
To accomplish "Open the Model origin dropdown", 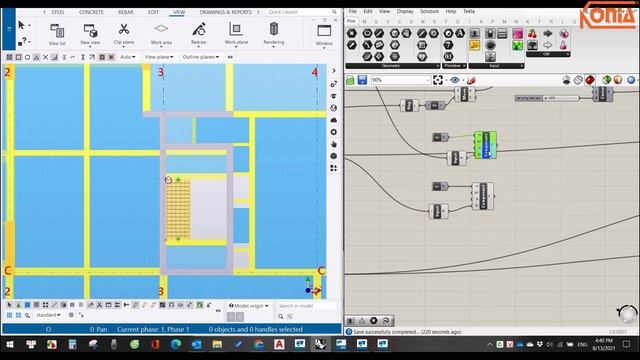I will 248,306.
